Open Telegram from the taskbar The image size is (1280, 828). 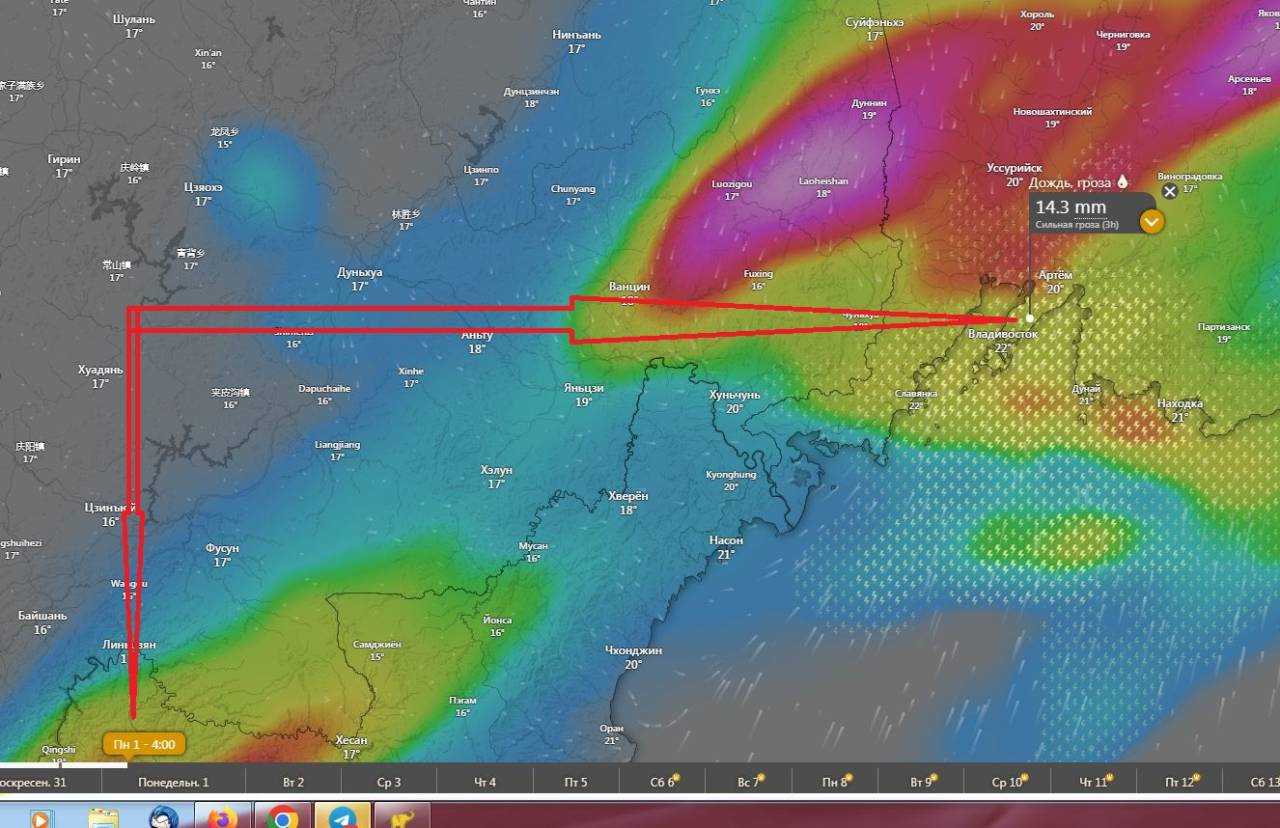[x=343, y=817]
